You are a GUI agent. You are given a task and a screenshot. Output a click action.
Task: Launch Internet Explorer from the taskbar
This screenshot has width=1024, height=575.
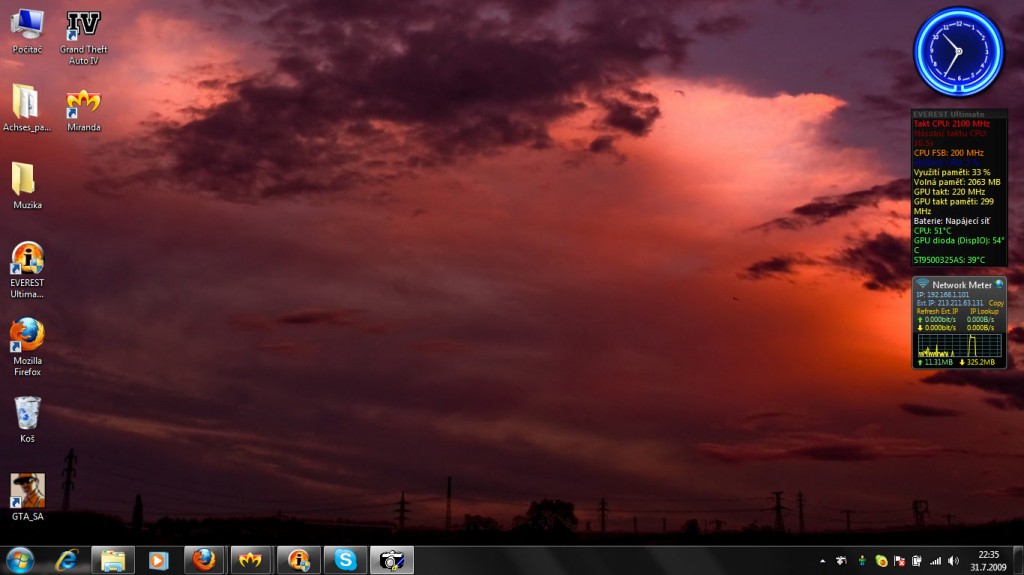(x=67, y=561)
